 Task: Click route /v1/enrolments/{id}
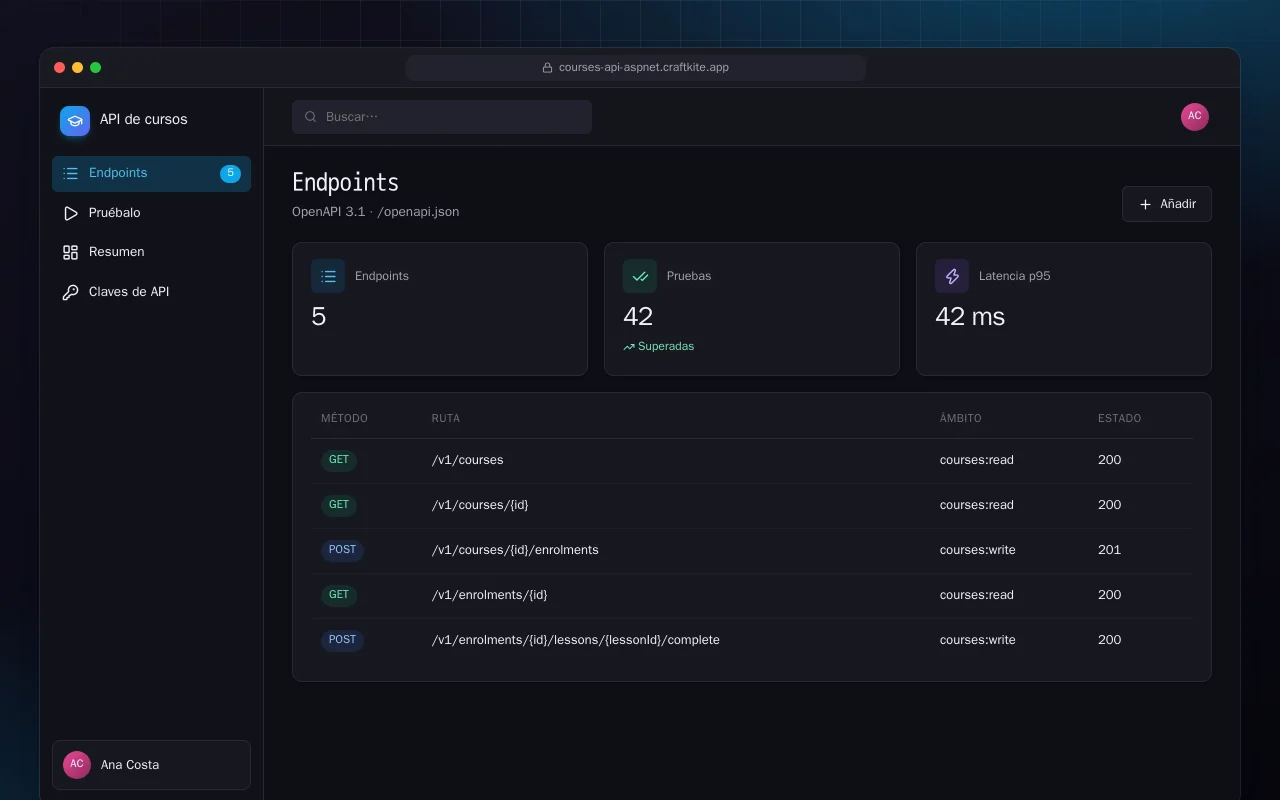(490, 595)
